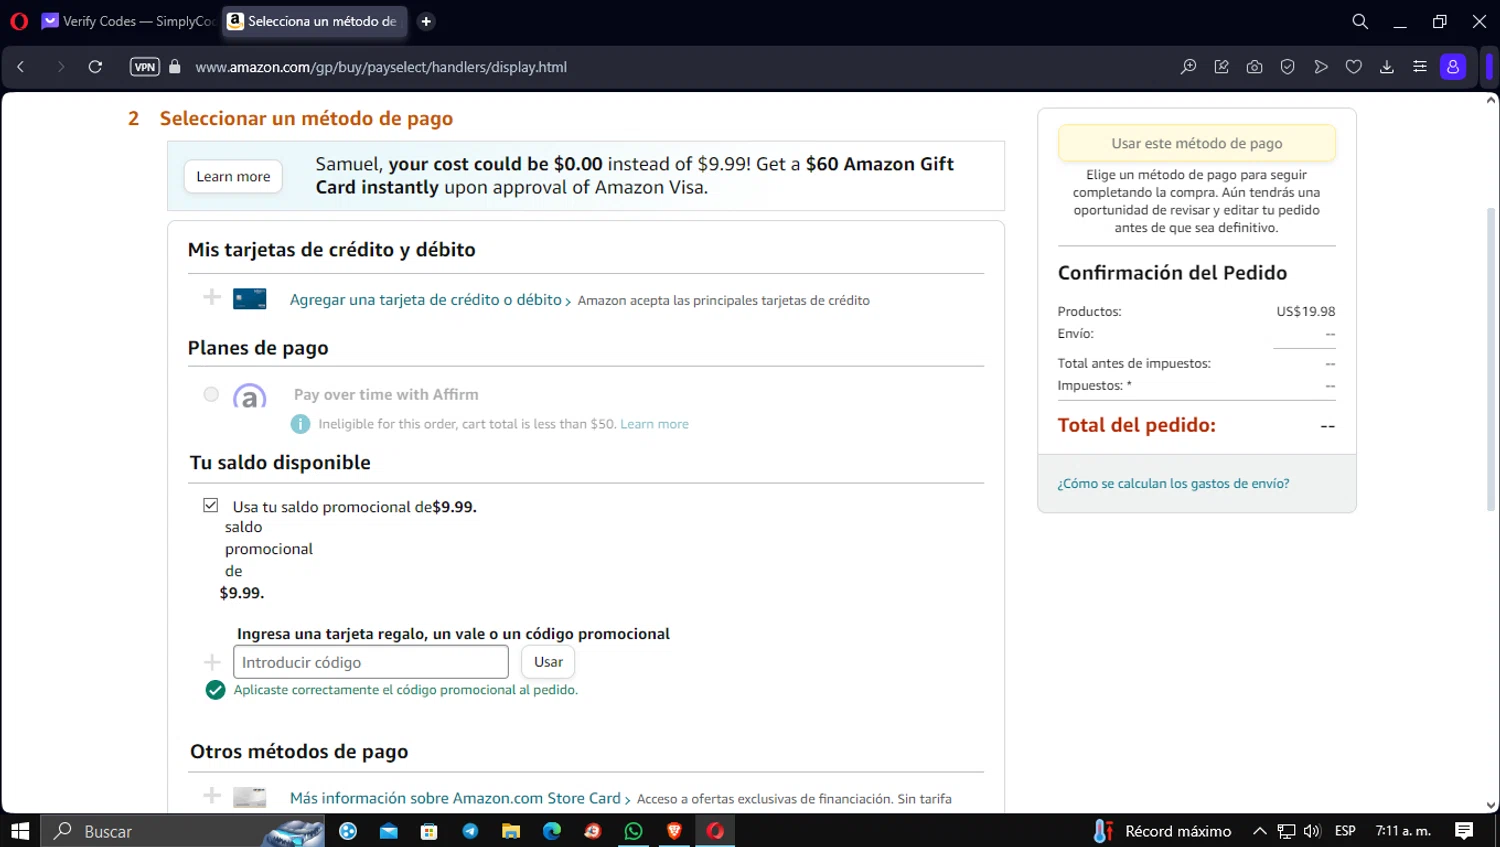Screen dimensions: 1500x847
Task: Uncheck promotional balance $9.99 checkbox
Action: click(210, 505)
